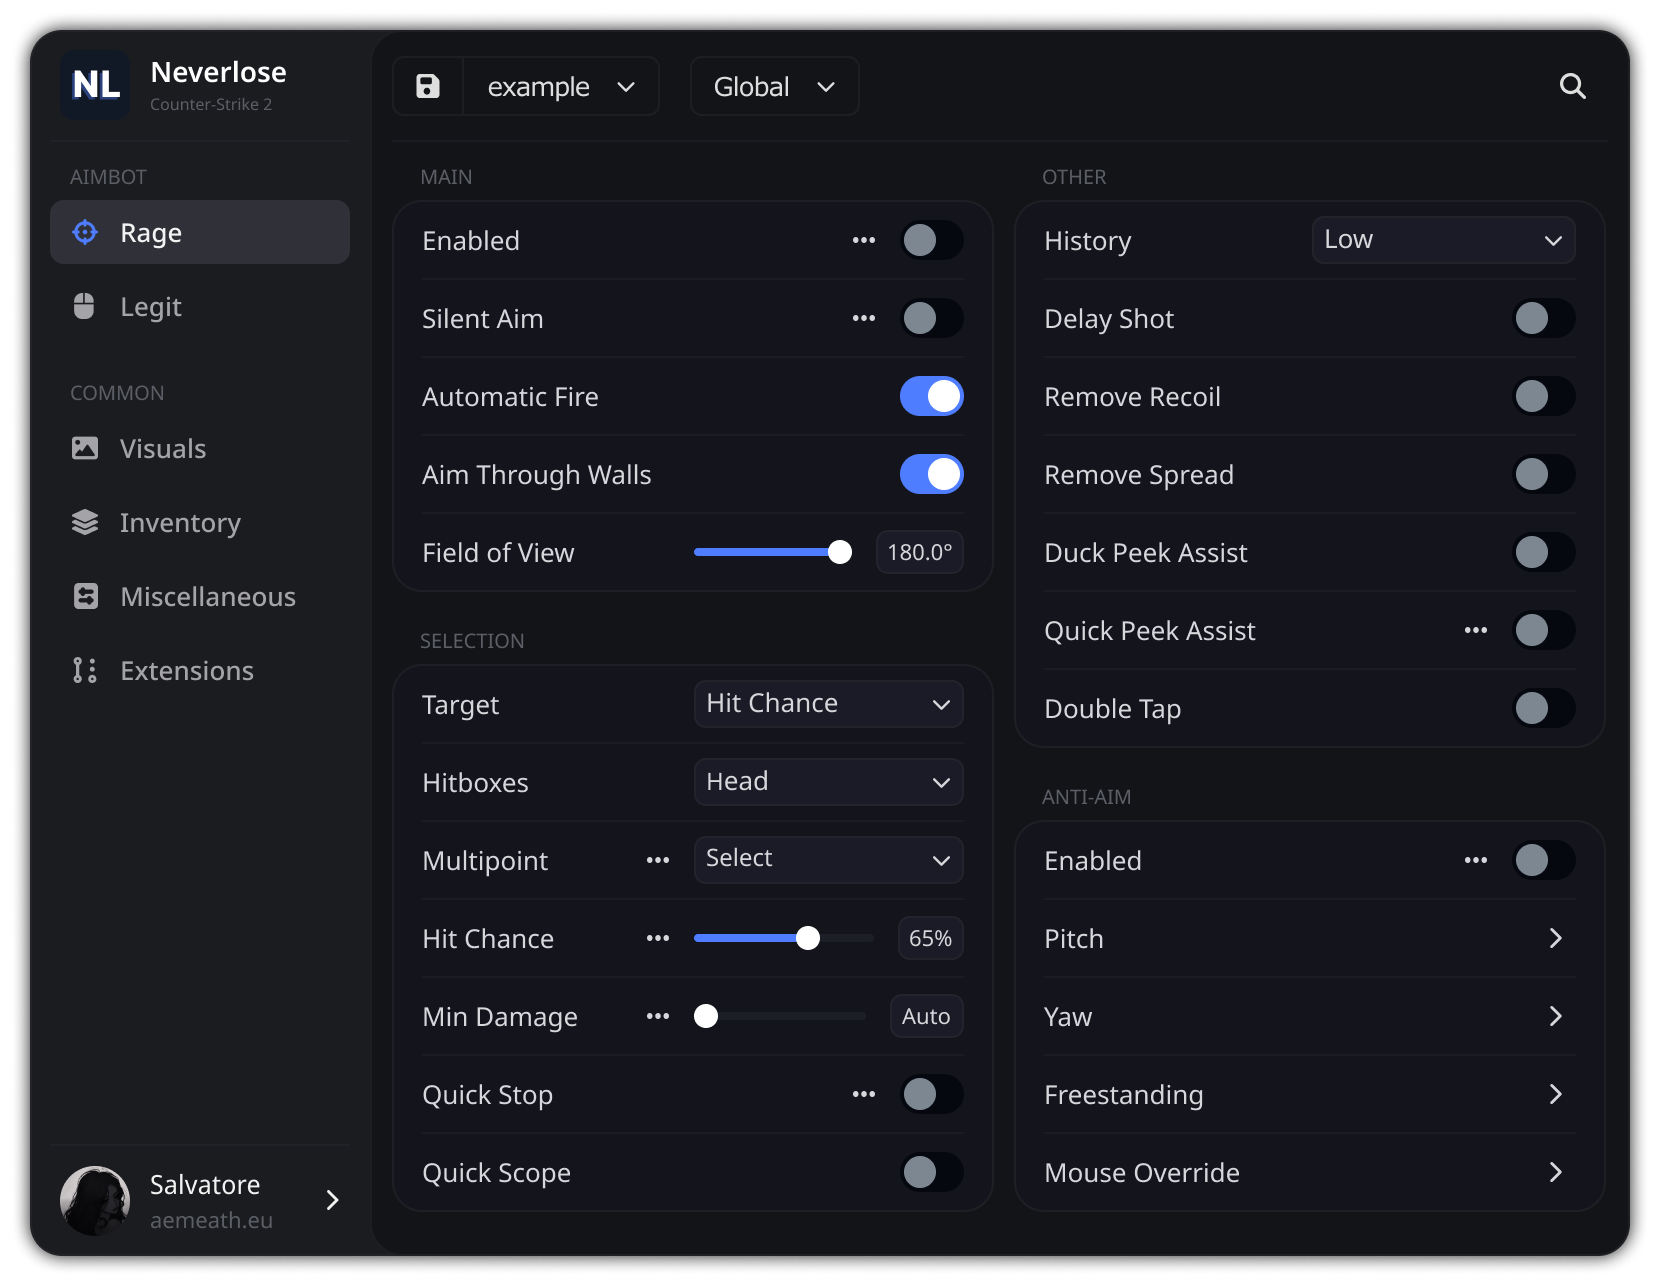This screenshot has height=1286, width=1660.
Task: Open Target dropdown showing Hit Chance
Action: pyautogui.click(x=829, y=704)
